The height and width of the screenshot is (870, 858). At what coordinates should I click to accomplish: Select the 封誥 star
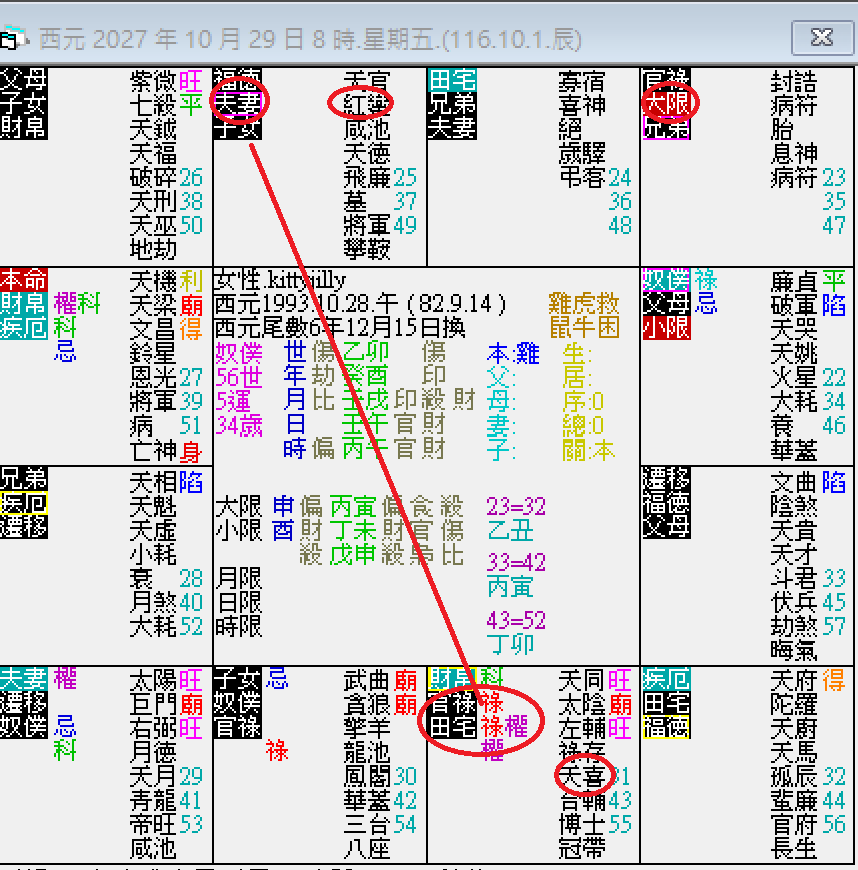coord(794,81)
